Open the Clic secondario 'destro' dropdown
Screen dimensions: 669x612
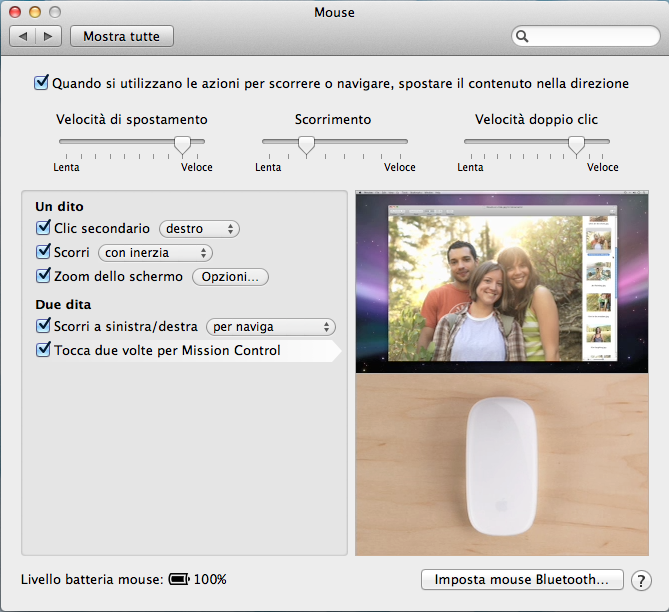click(x=199, y=229)
